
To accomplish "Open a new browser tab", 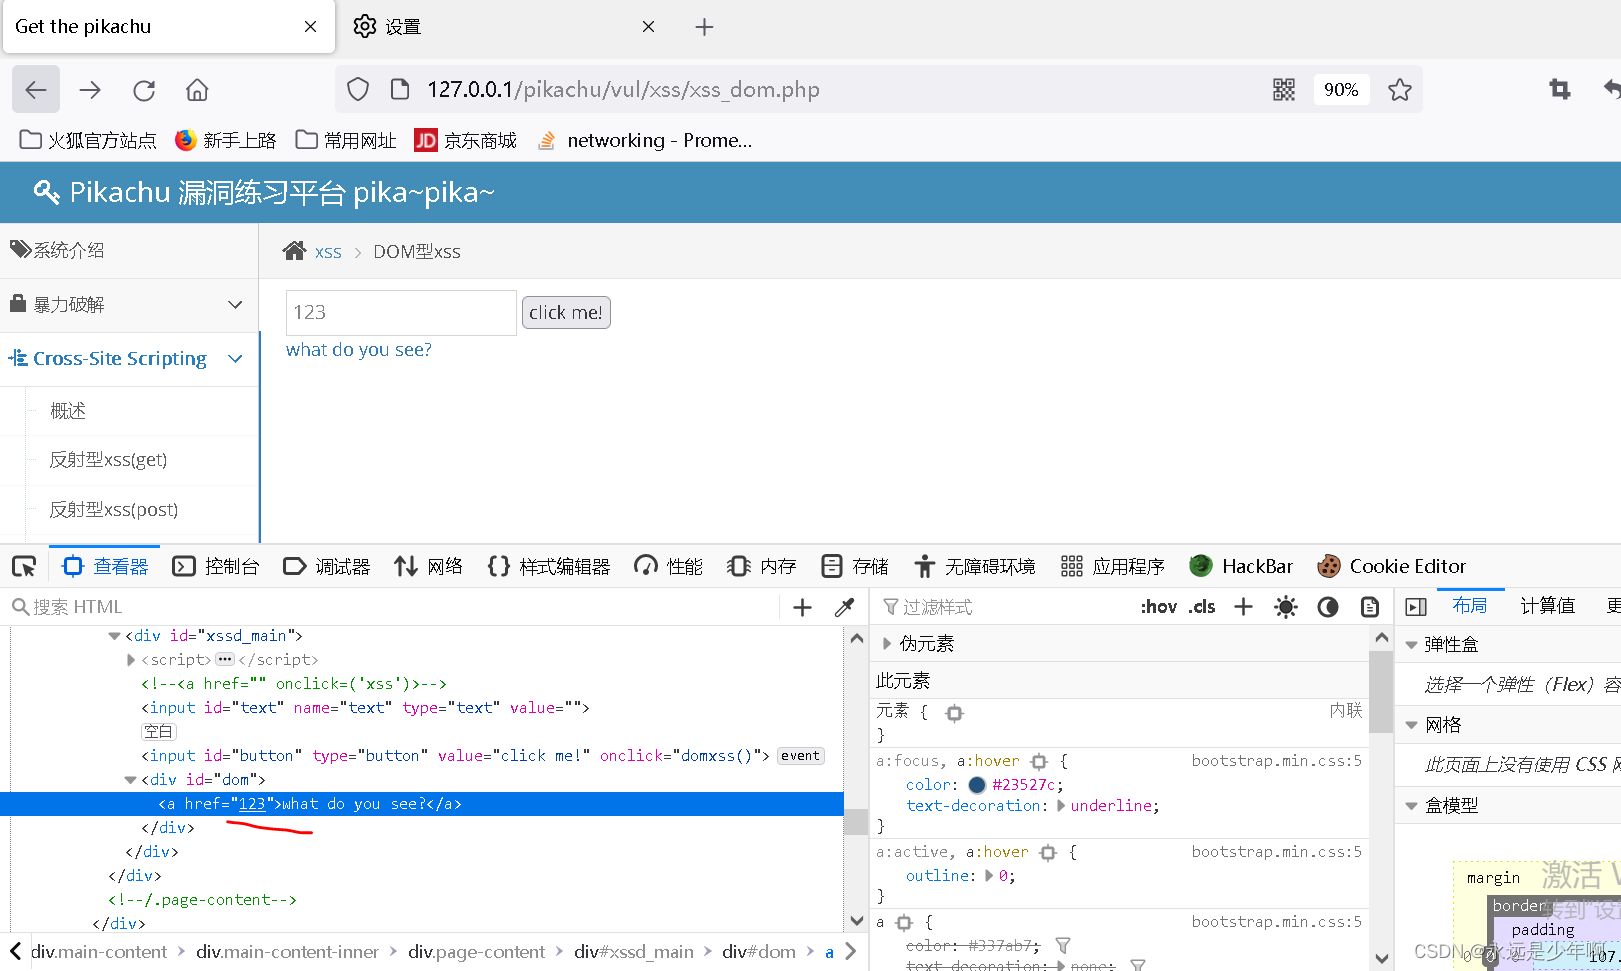I will coord(704,27).
